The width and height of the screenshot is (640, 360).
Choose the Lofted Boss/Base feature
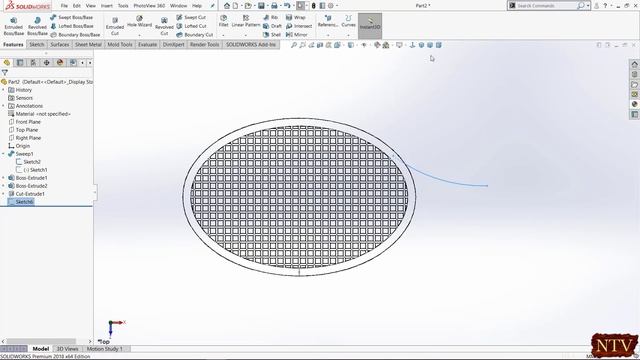tap(71, 26)
